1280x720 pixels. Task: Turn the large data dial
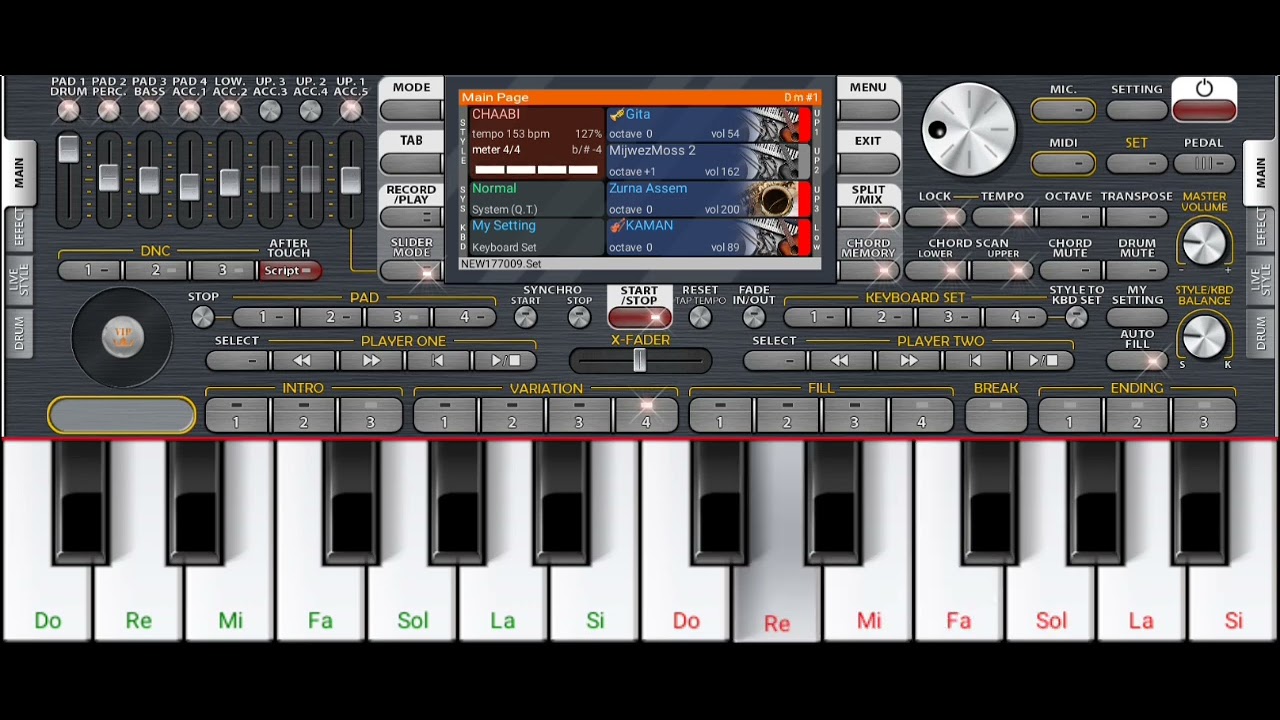click(x=968, y=130)
